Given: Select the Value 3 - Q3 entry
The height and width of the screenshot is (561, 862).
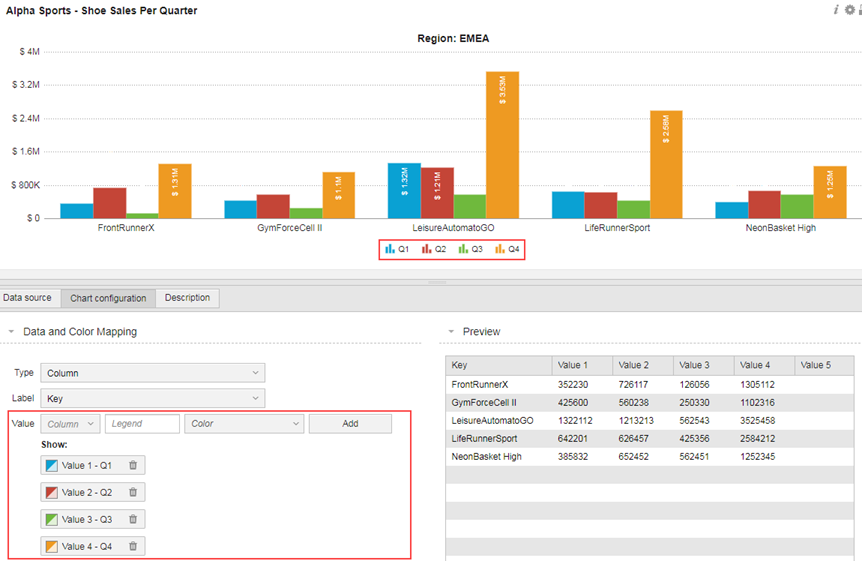Looking at the screenshot, I should pos(86,519).
